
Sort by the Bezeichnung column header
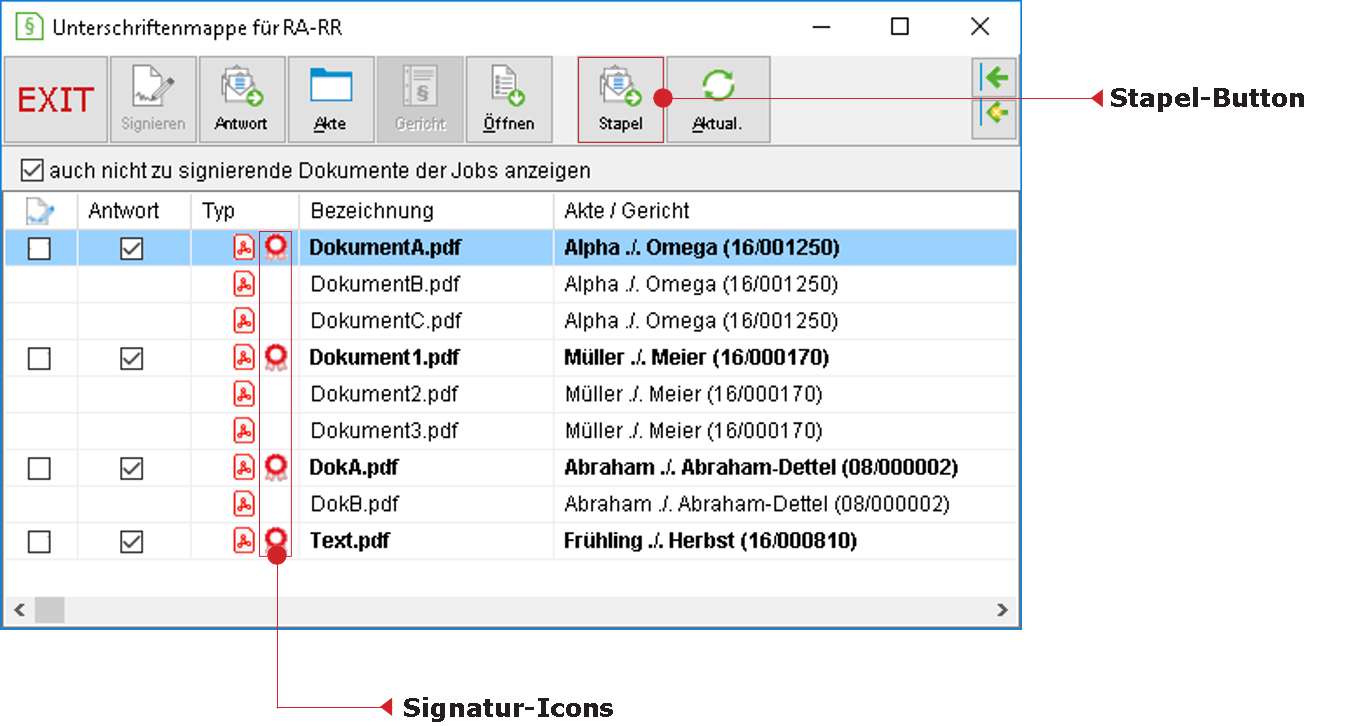[x=372, y=211]
